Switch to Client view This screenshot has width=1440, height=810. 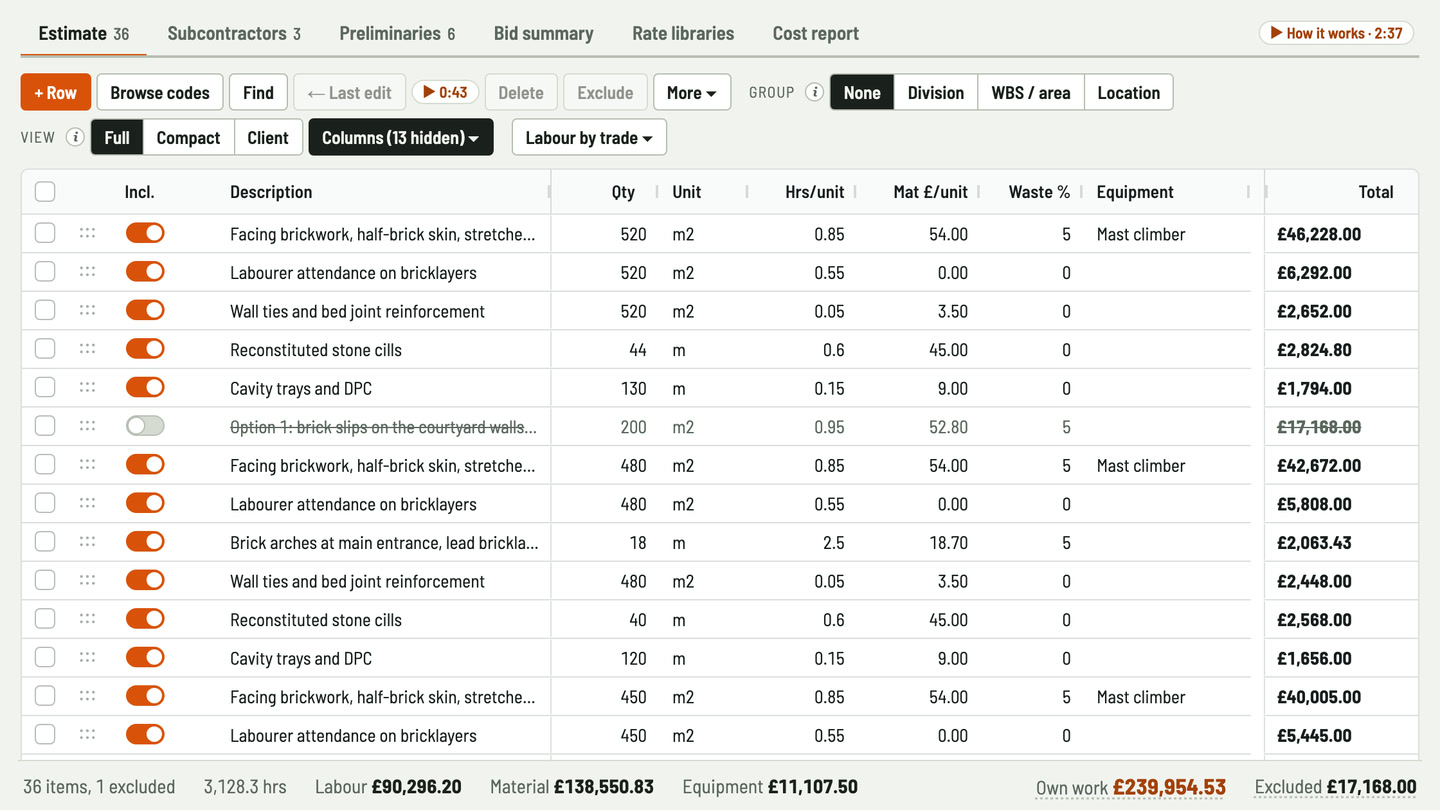[x=268, y=137]
